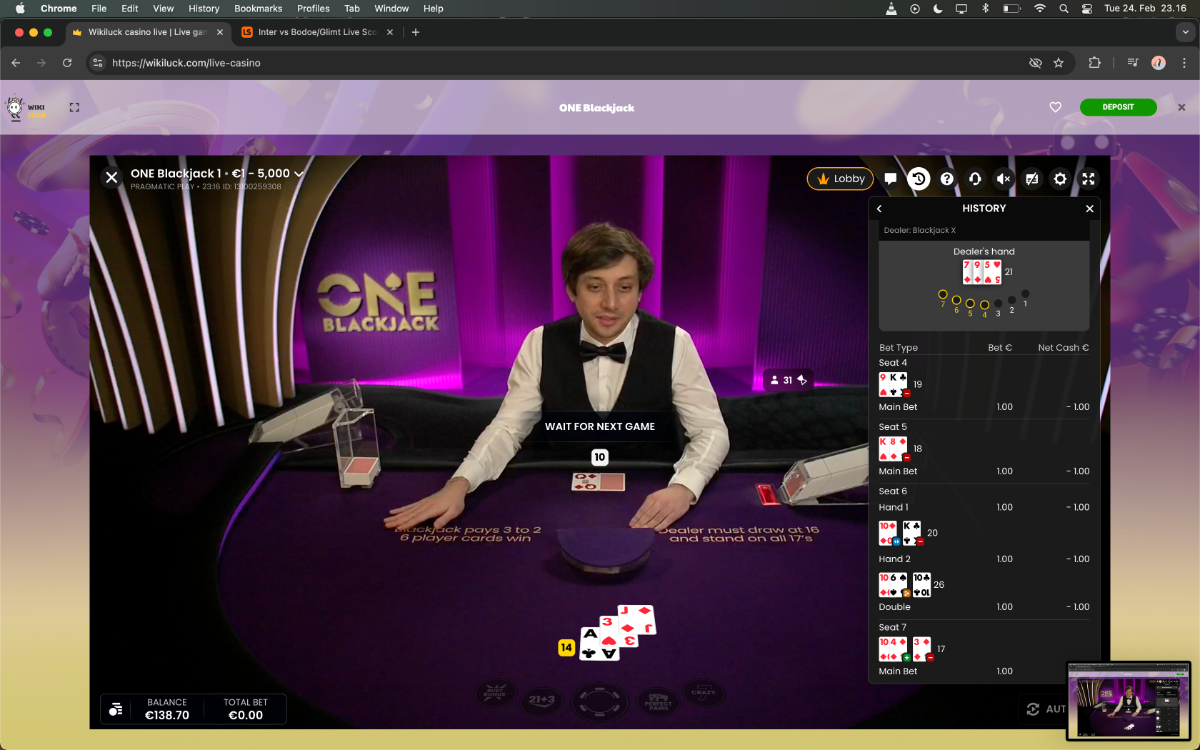Click the heart favorite icon
The width and height of the screenshot is (1200, 750).
point(1055,107)
